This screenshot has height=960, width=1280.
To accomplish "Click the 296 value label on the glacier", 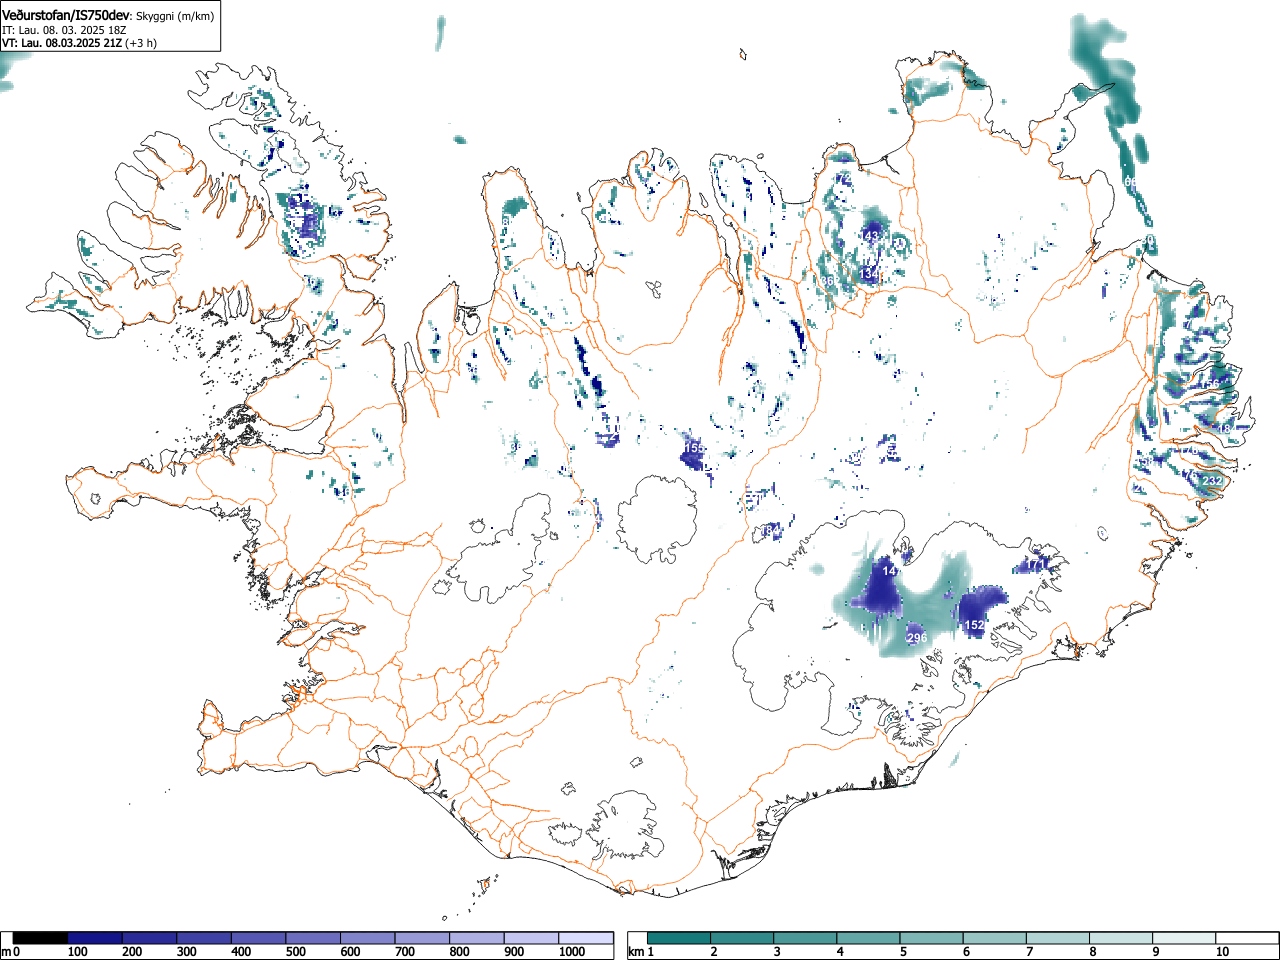I will click(917, 638).
